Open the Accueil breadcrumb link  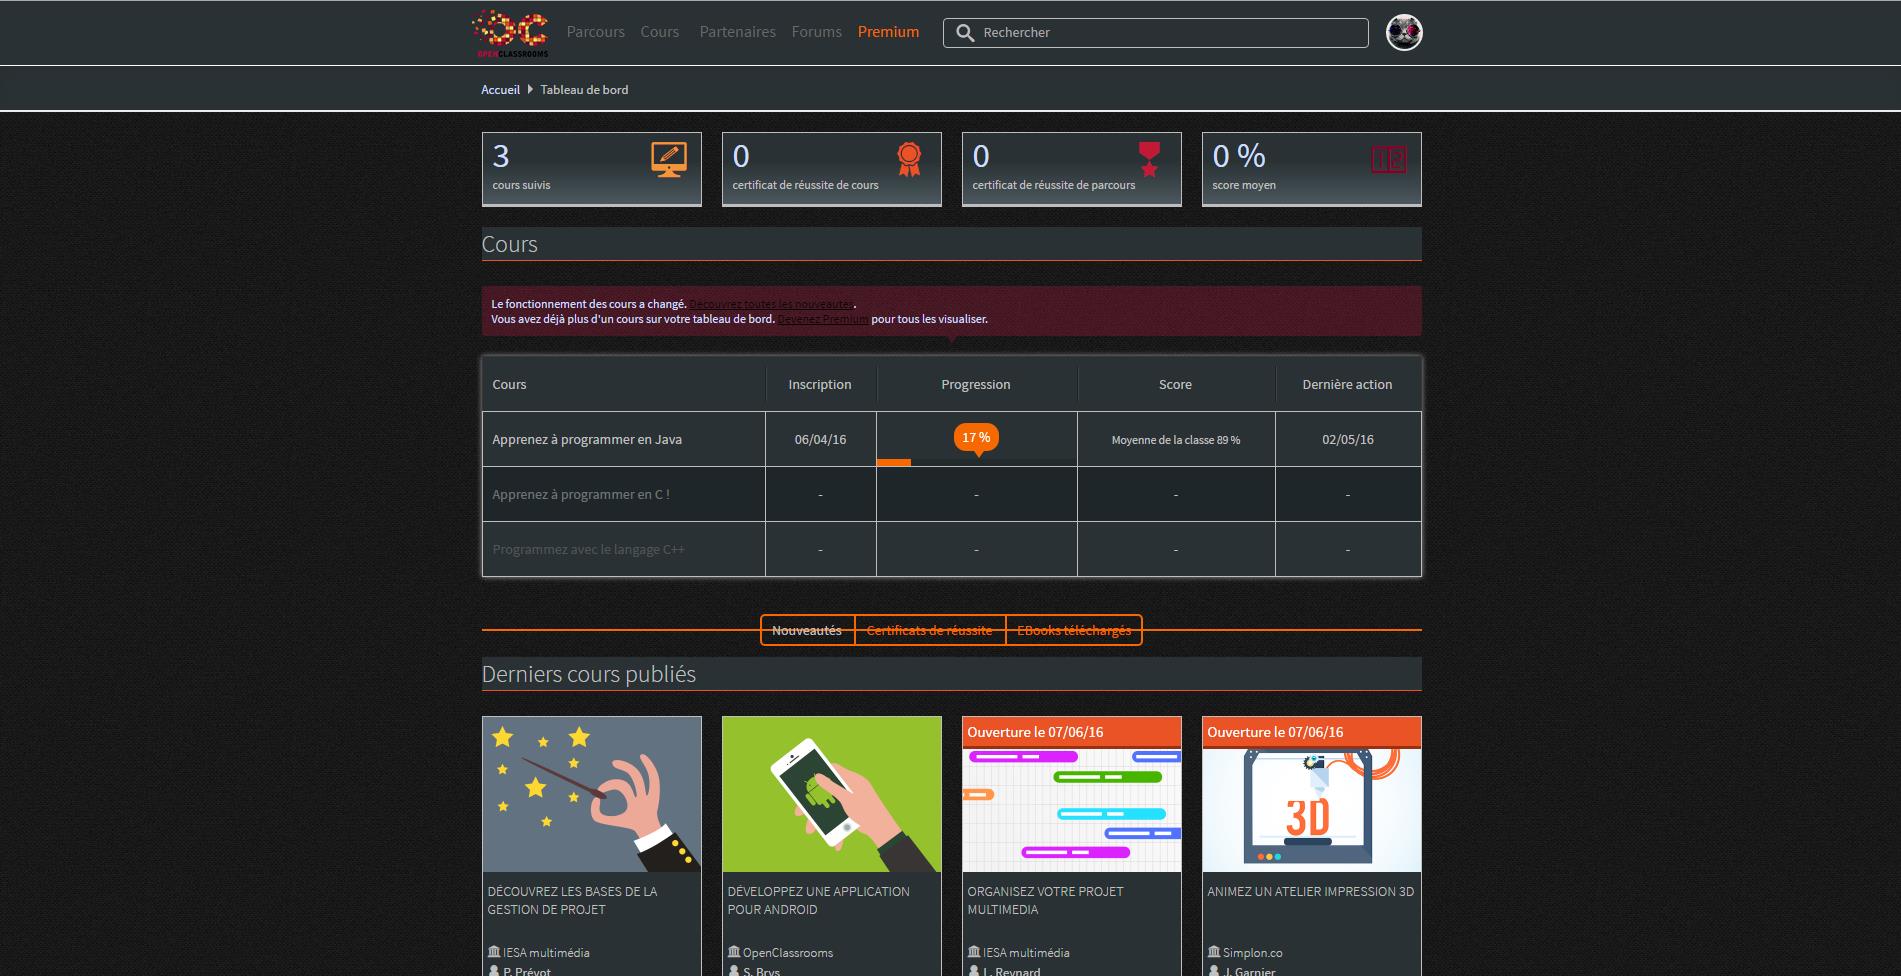tap(500, 89)
